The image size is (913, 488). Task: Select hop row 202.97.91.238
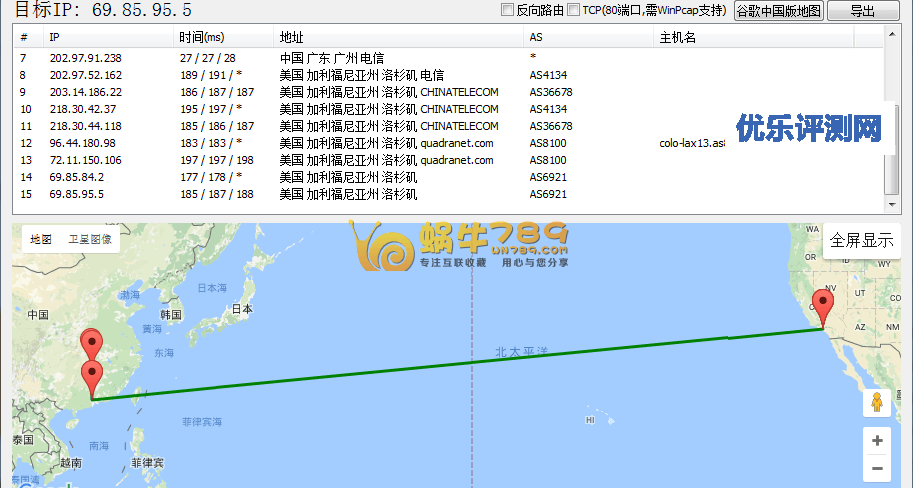coord(448,58)
